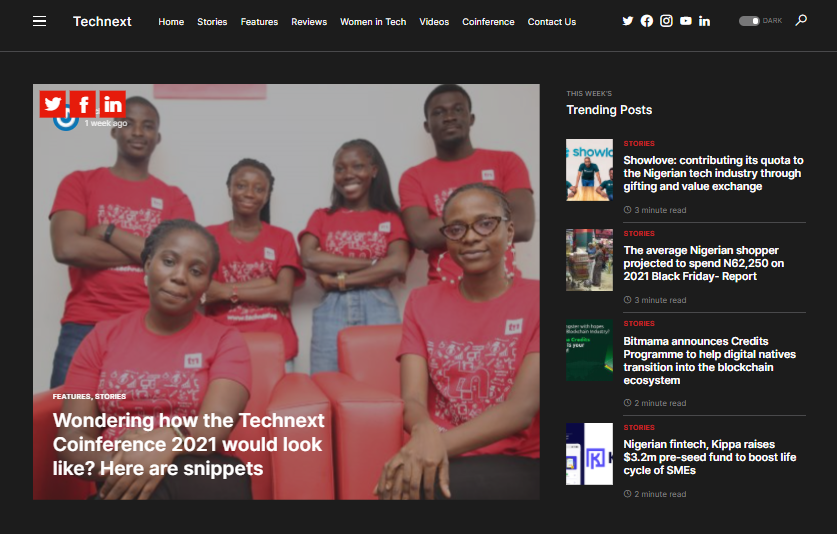Screen dimensions: 837x534
Task: Open the Black Friday shopper report article
Action: tap(704, 263)
